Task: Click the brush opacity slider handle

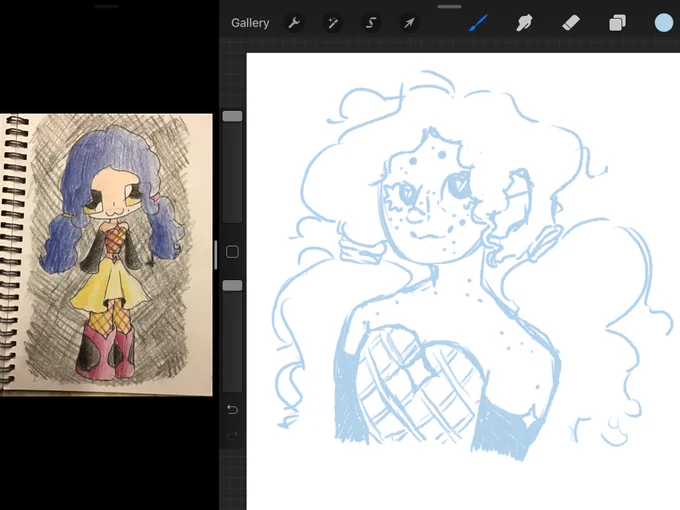Action: pyautogui.click(x=232, y=285)
